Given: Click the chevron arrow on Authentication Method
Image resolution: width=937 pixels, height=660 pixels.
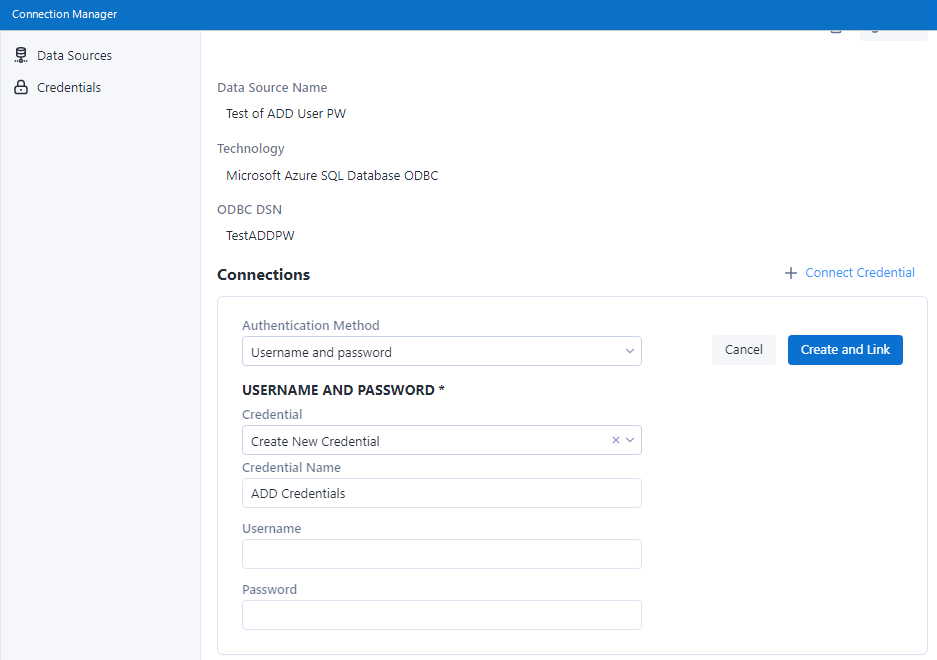Looking at the screenshot, I should pyautogui.click(x=630, y=352).
